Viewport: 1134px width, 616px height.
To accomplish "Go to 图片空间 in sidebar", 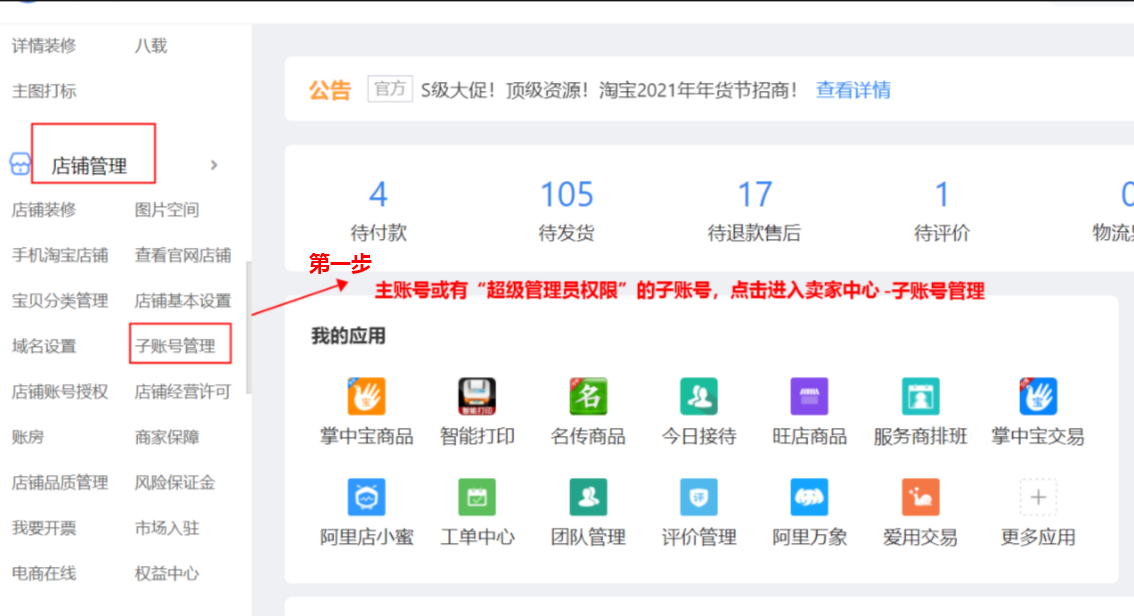I will (167, 210).
